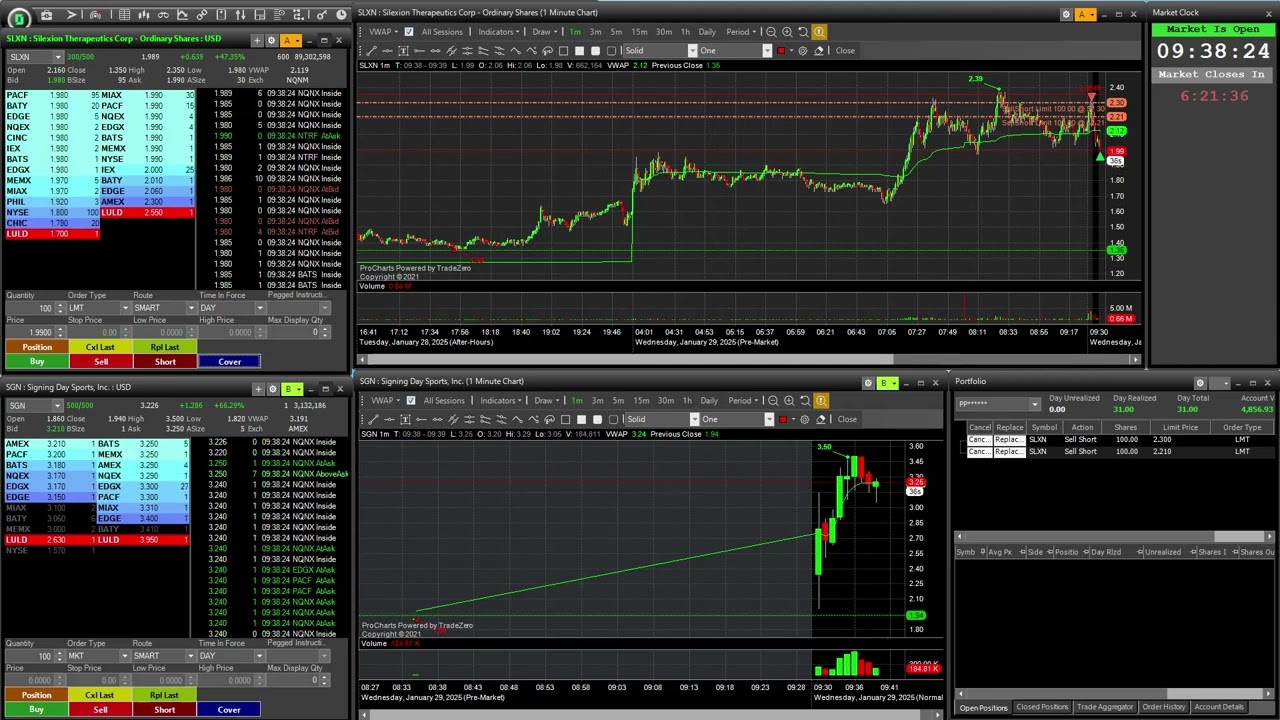Open the Trade Aggregator tab in Portfolio

[1104, 707]
